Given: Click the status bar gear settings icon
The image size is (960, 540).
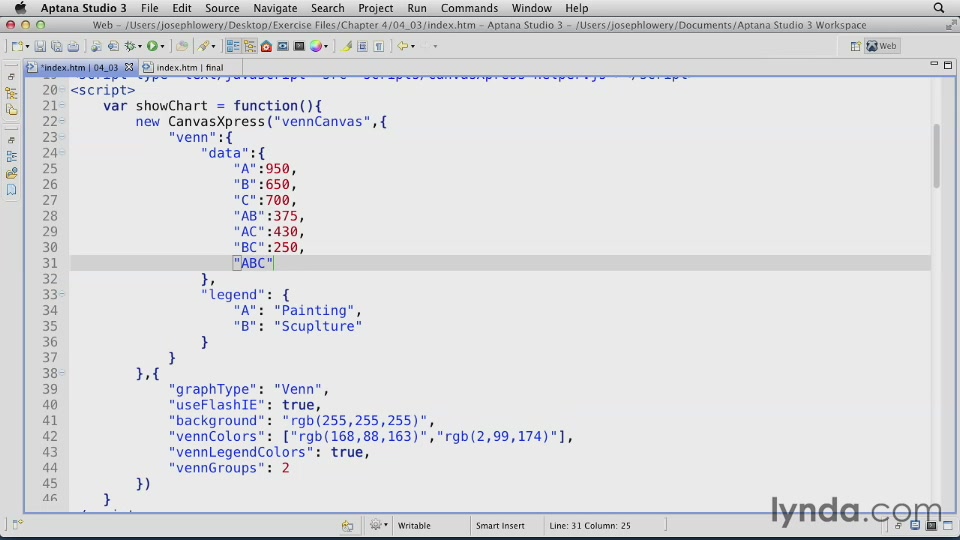Looking at the screenshot, I should click(376, 525).
